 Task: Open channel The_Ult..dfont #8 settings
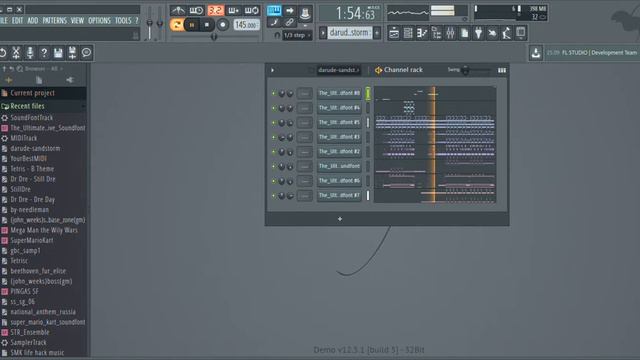(339, 93)
